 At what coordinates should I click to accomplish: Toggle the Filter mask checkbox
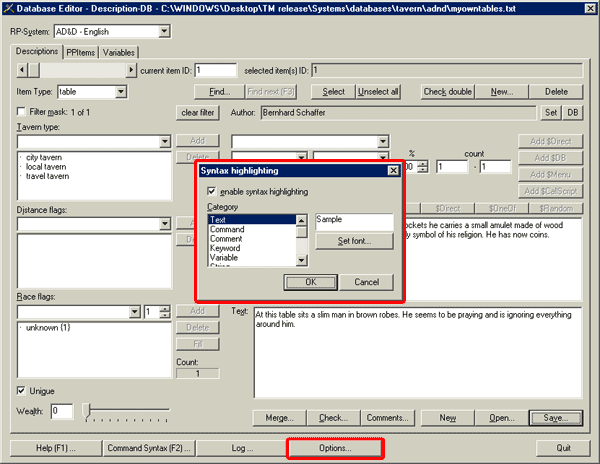23,112
